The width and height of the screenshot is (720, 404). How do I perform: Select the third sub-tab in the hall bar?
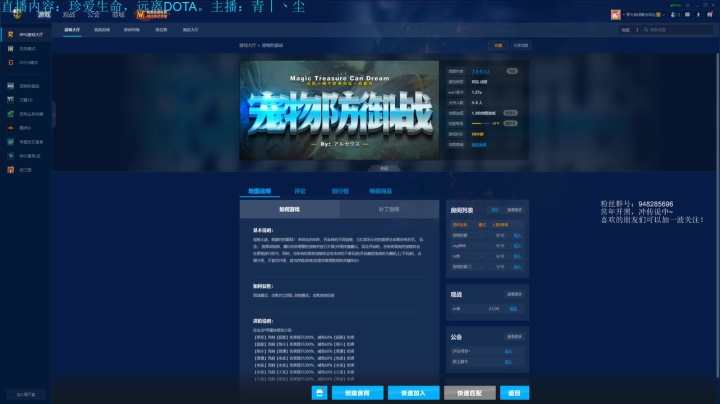point(132,30)
